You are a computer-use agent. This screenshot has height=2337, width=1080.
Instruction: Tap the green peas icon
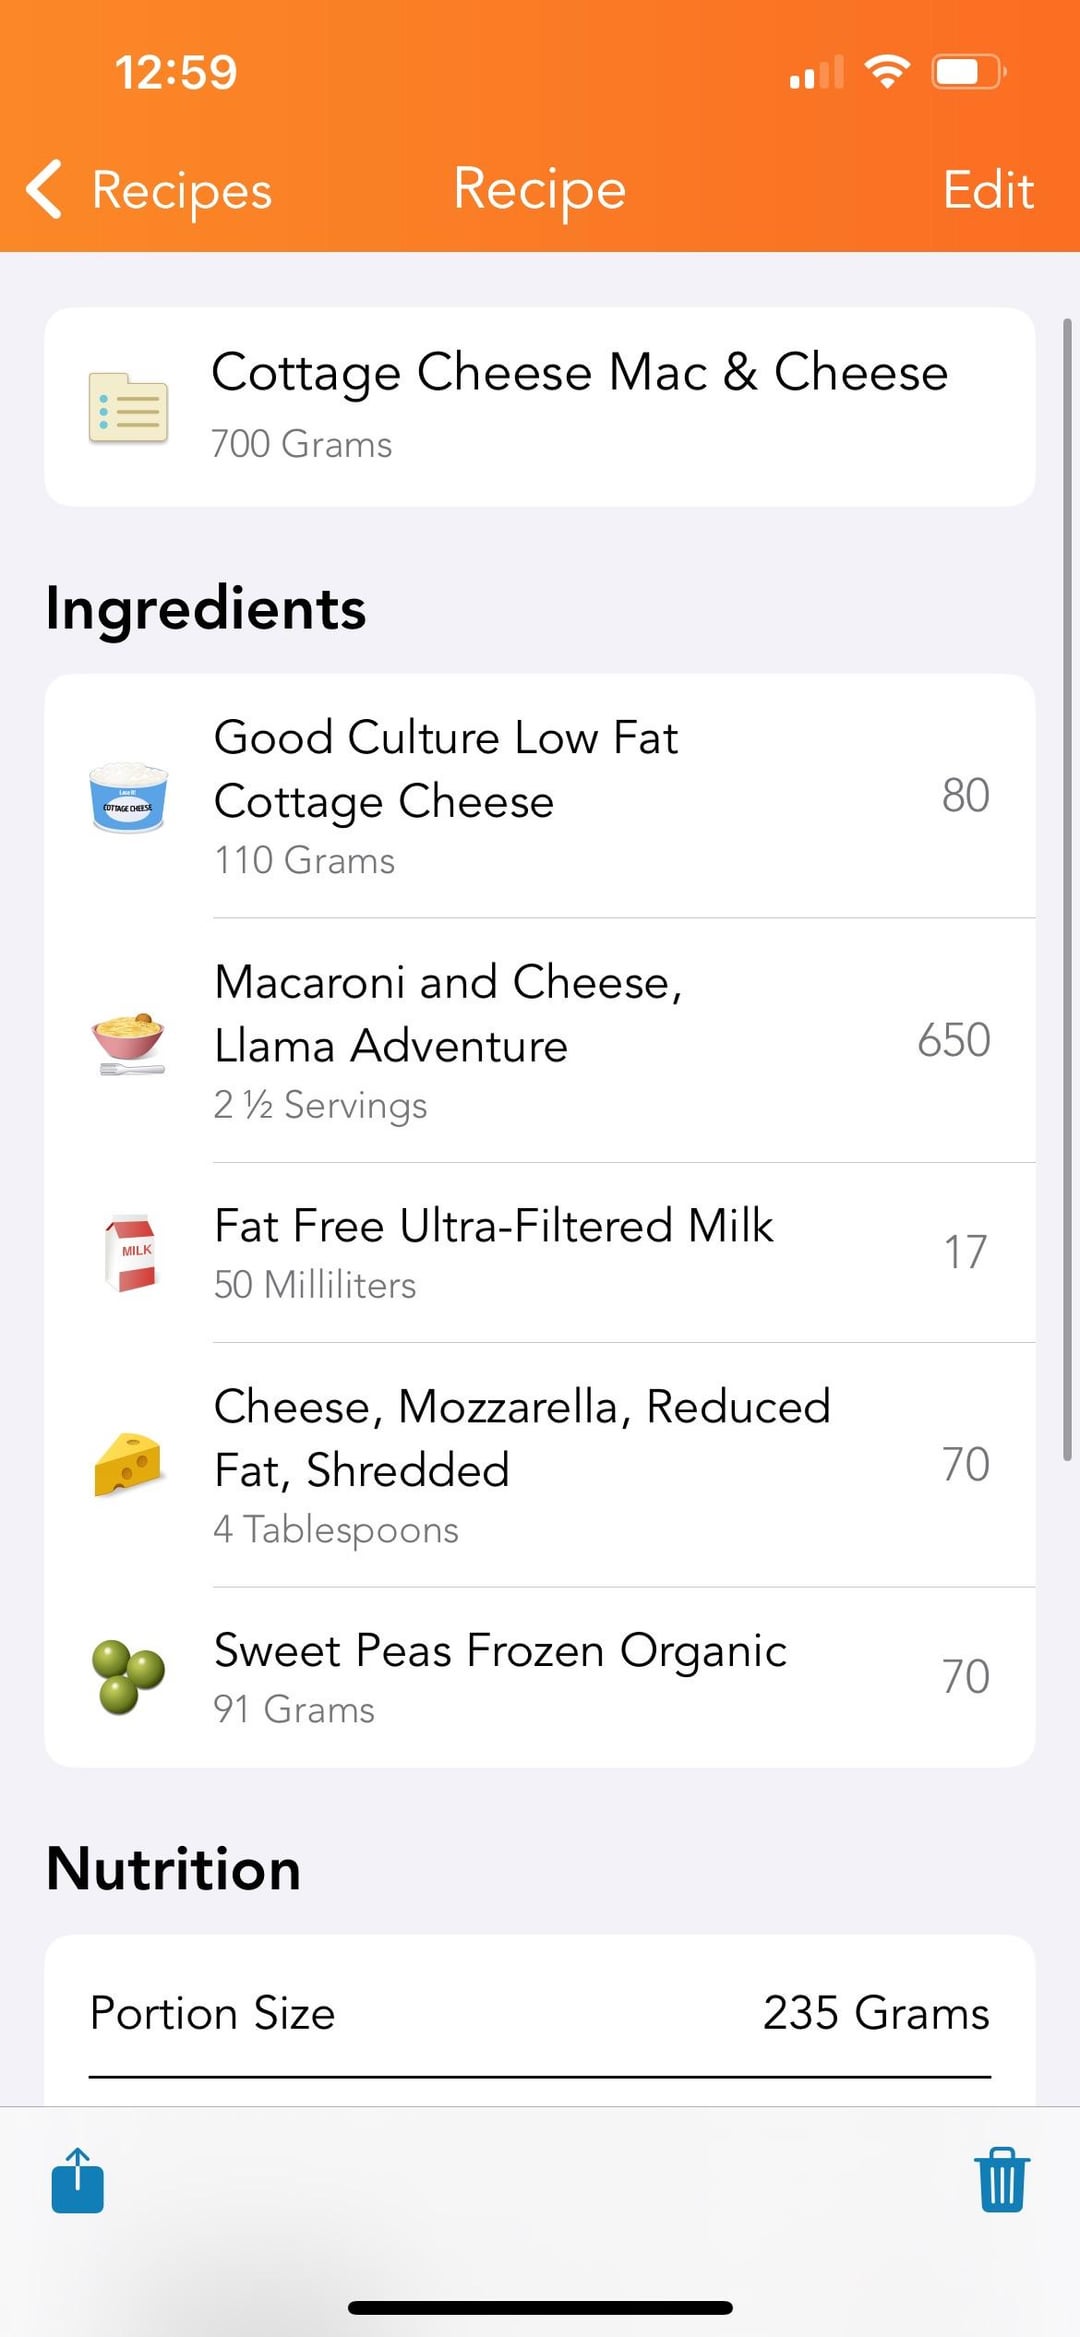point(128,1677)
